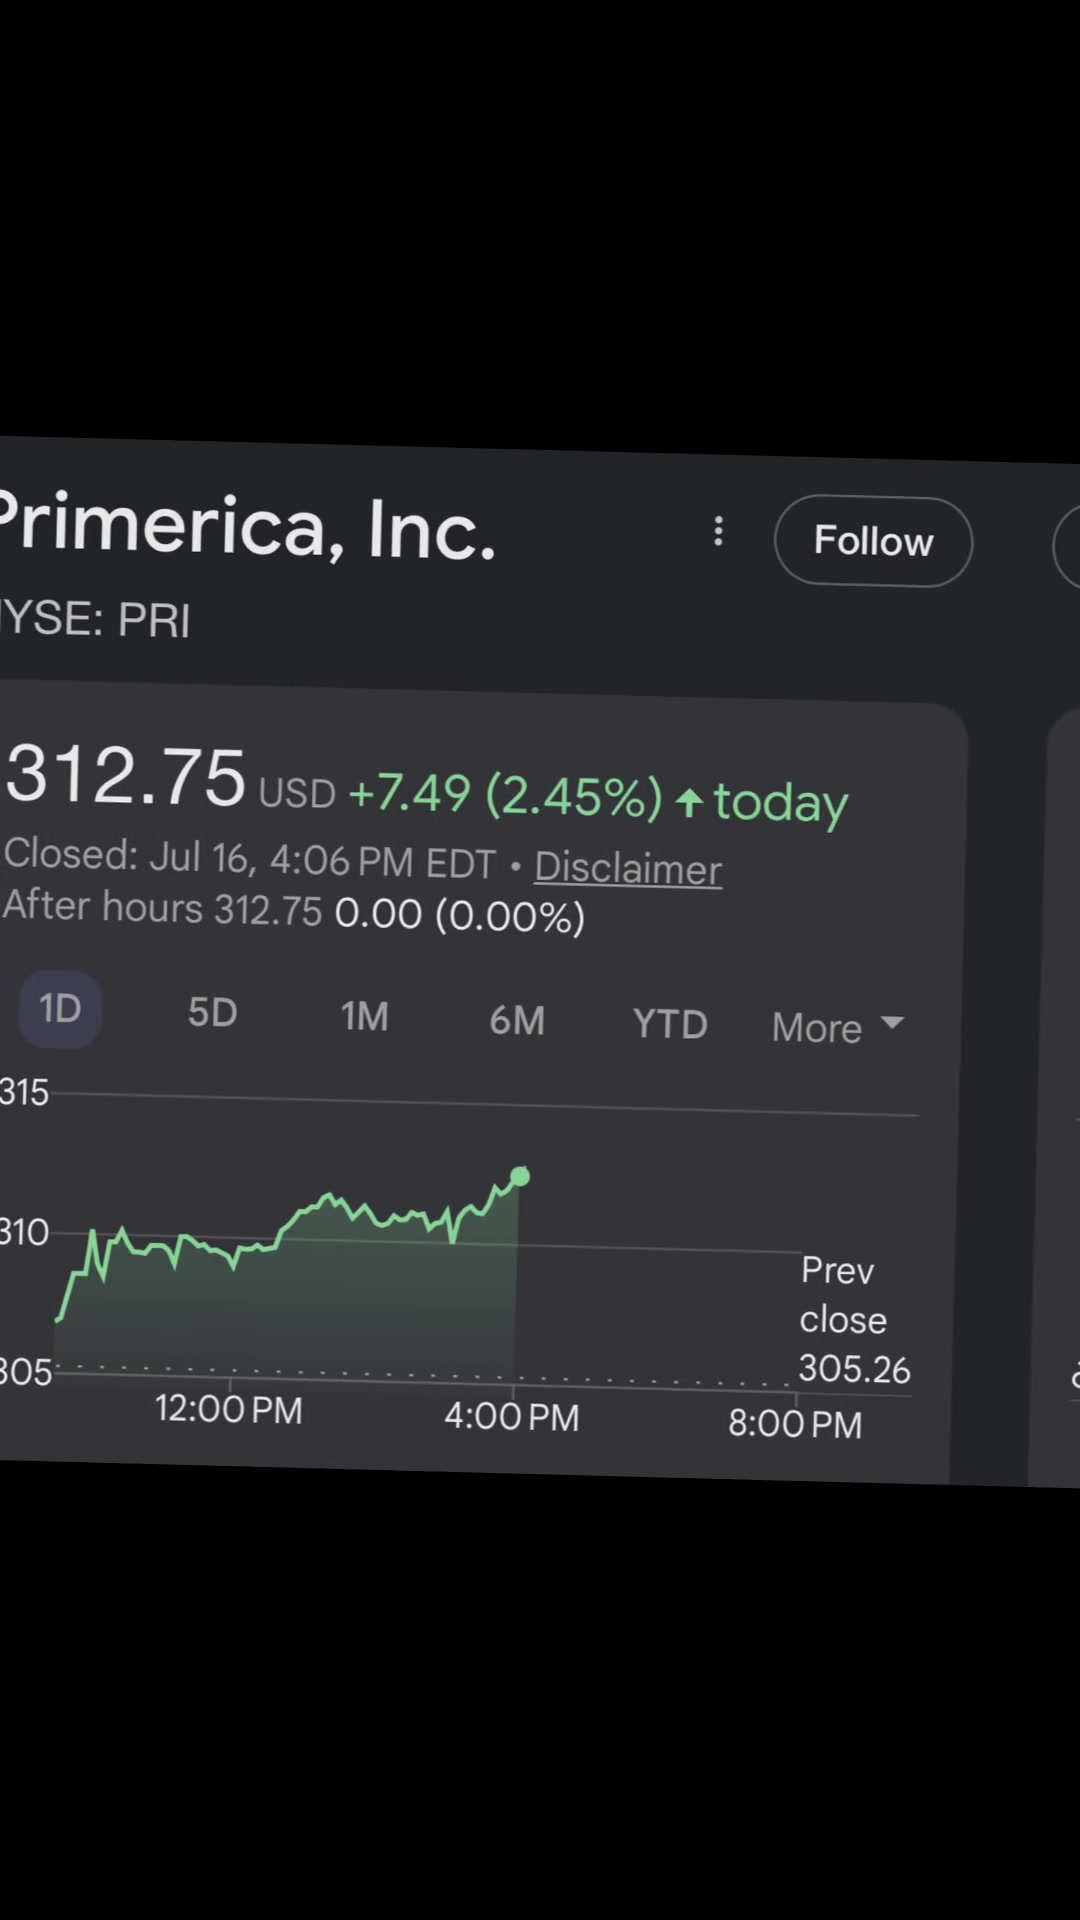1080x1920 pixels.
Task: Expand the More time ranges dropdown
Action: [838, 1027]
